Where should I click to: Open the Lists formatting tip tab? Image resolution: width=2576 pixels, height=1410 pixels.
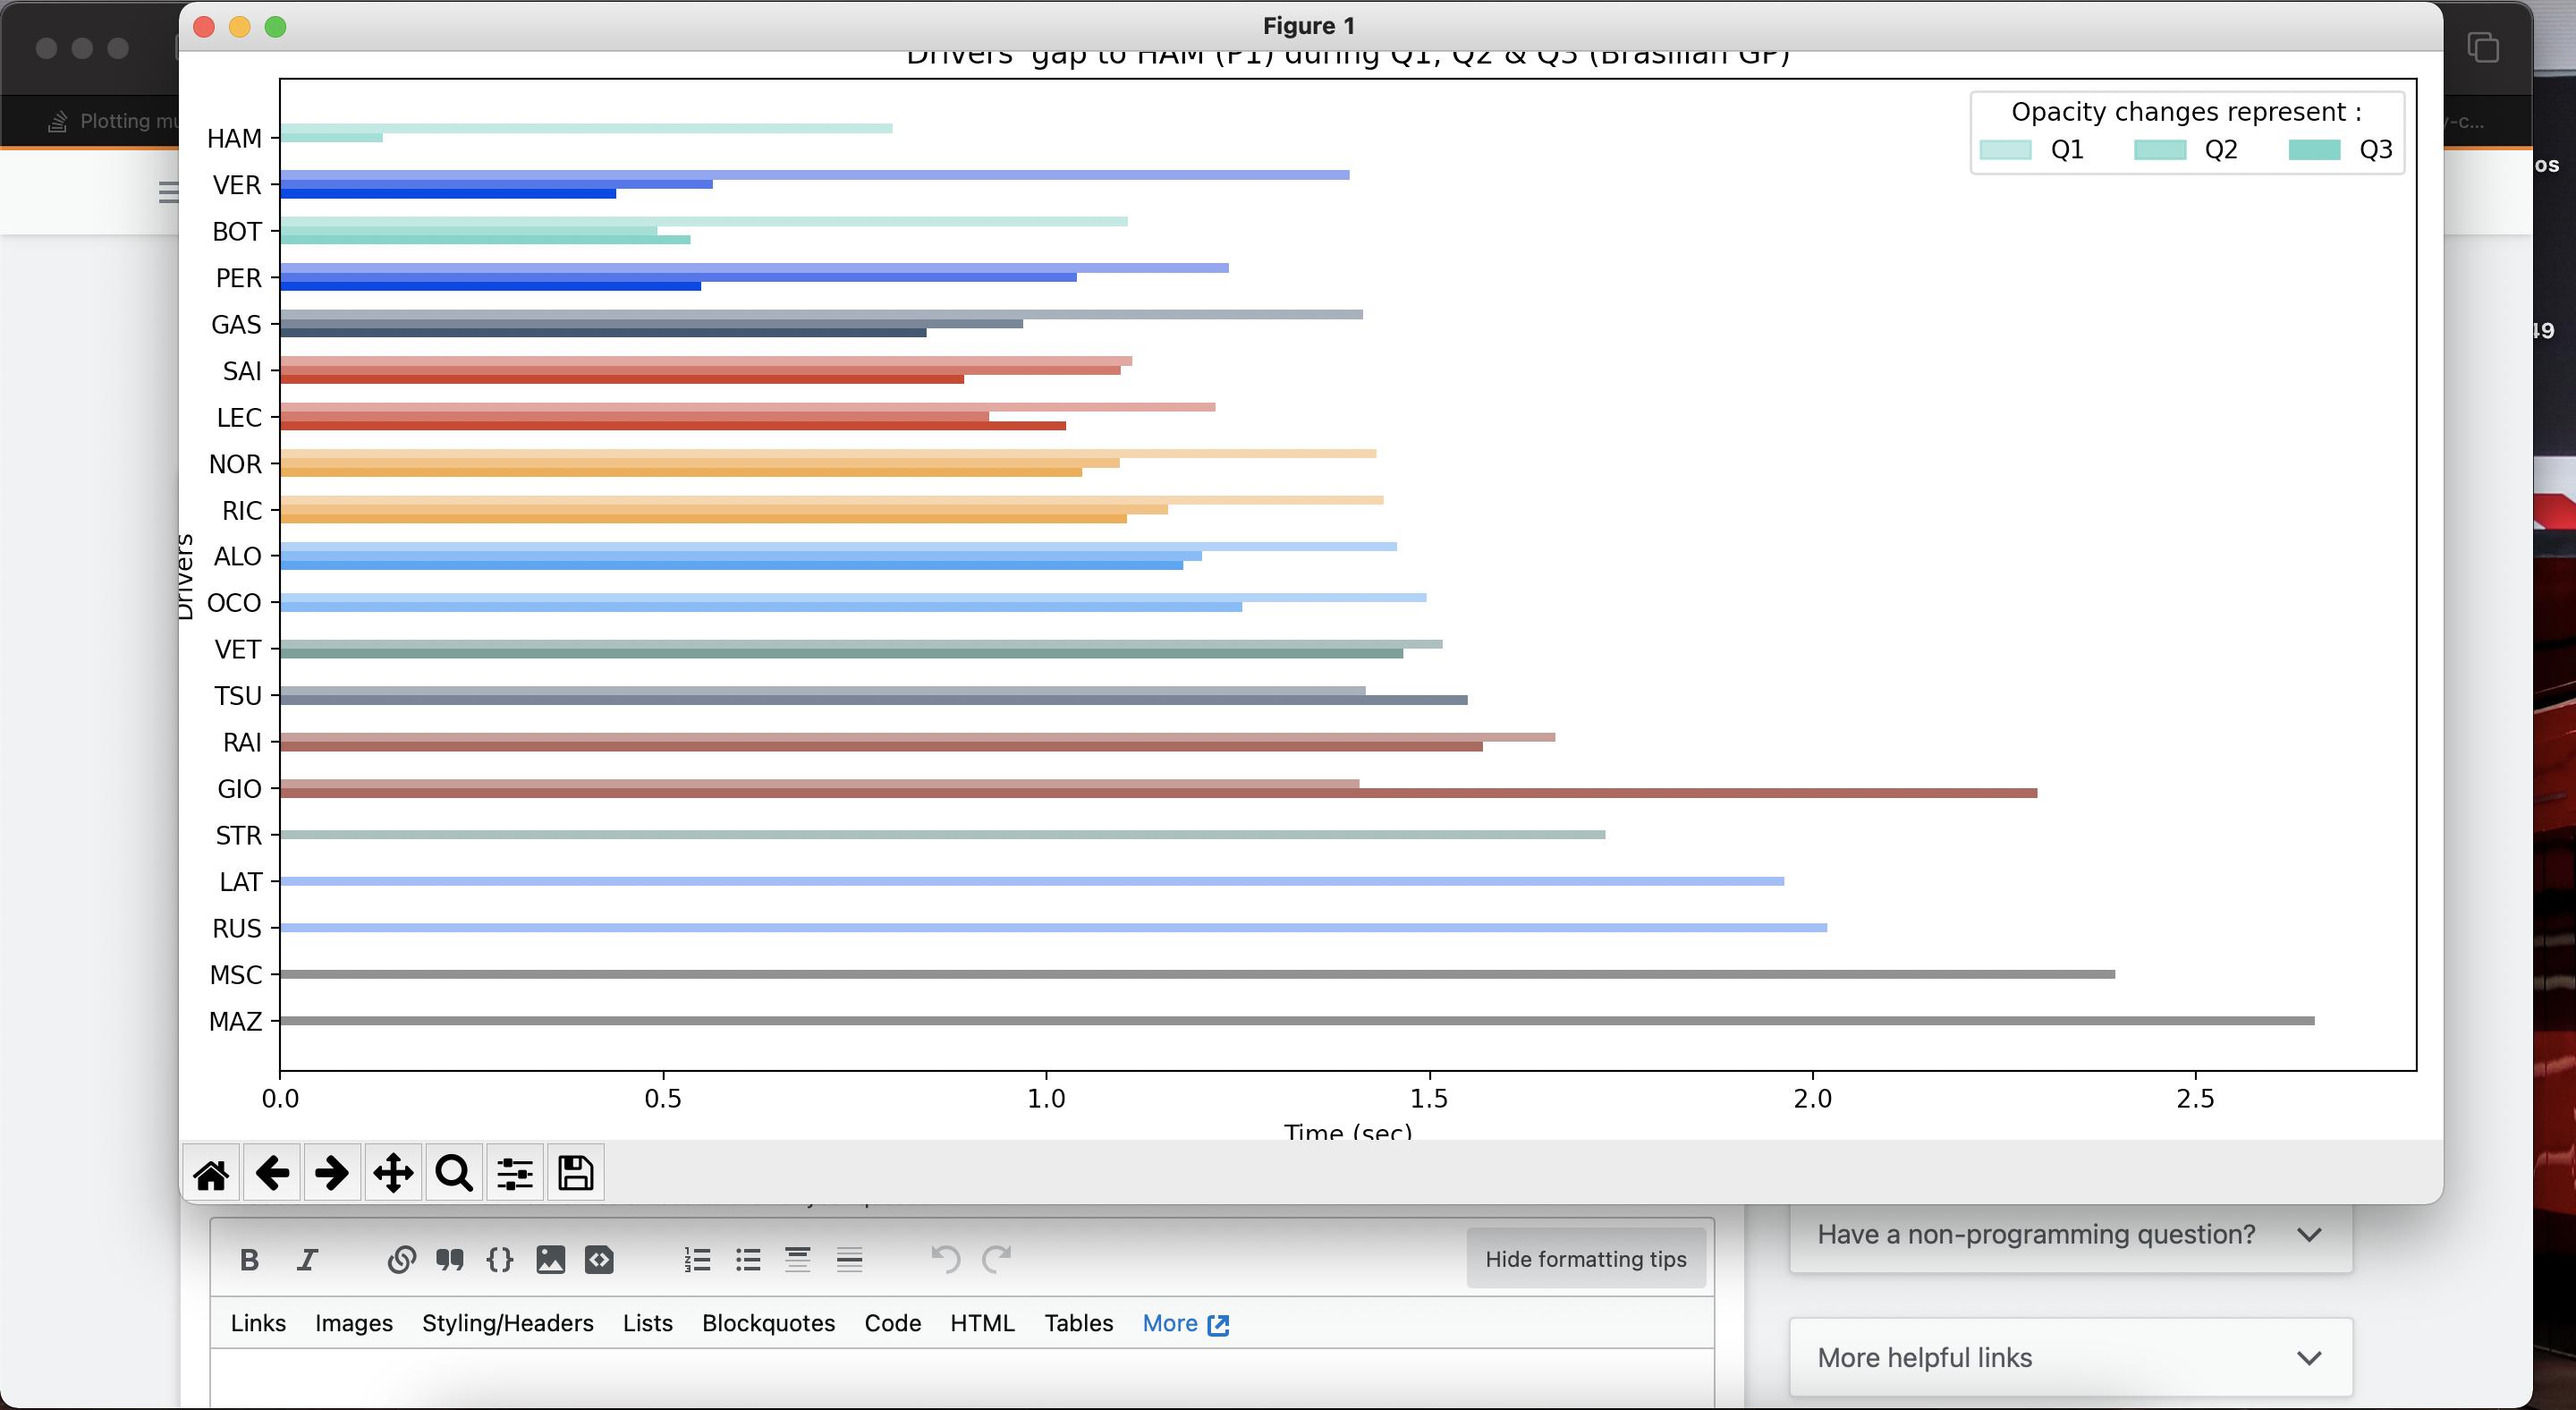(648, 1323)
